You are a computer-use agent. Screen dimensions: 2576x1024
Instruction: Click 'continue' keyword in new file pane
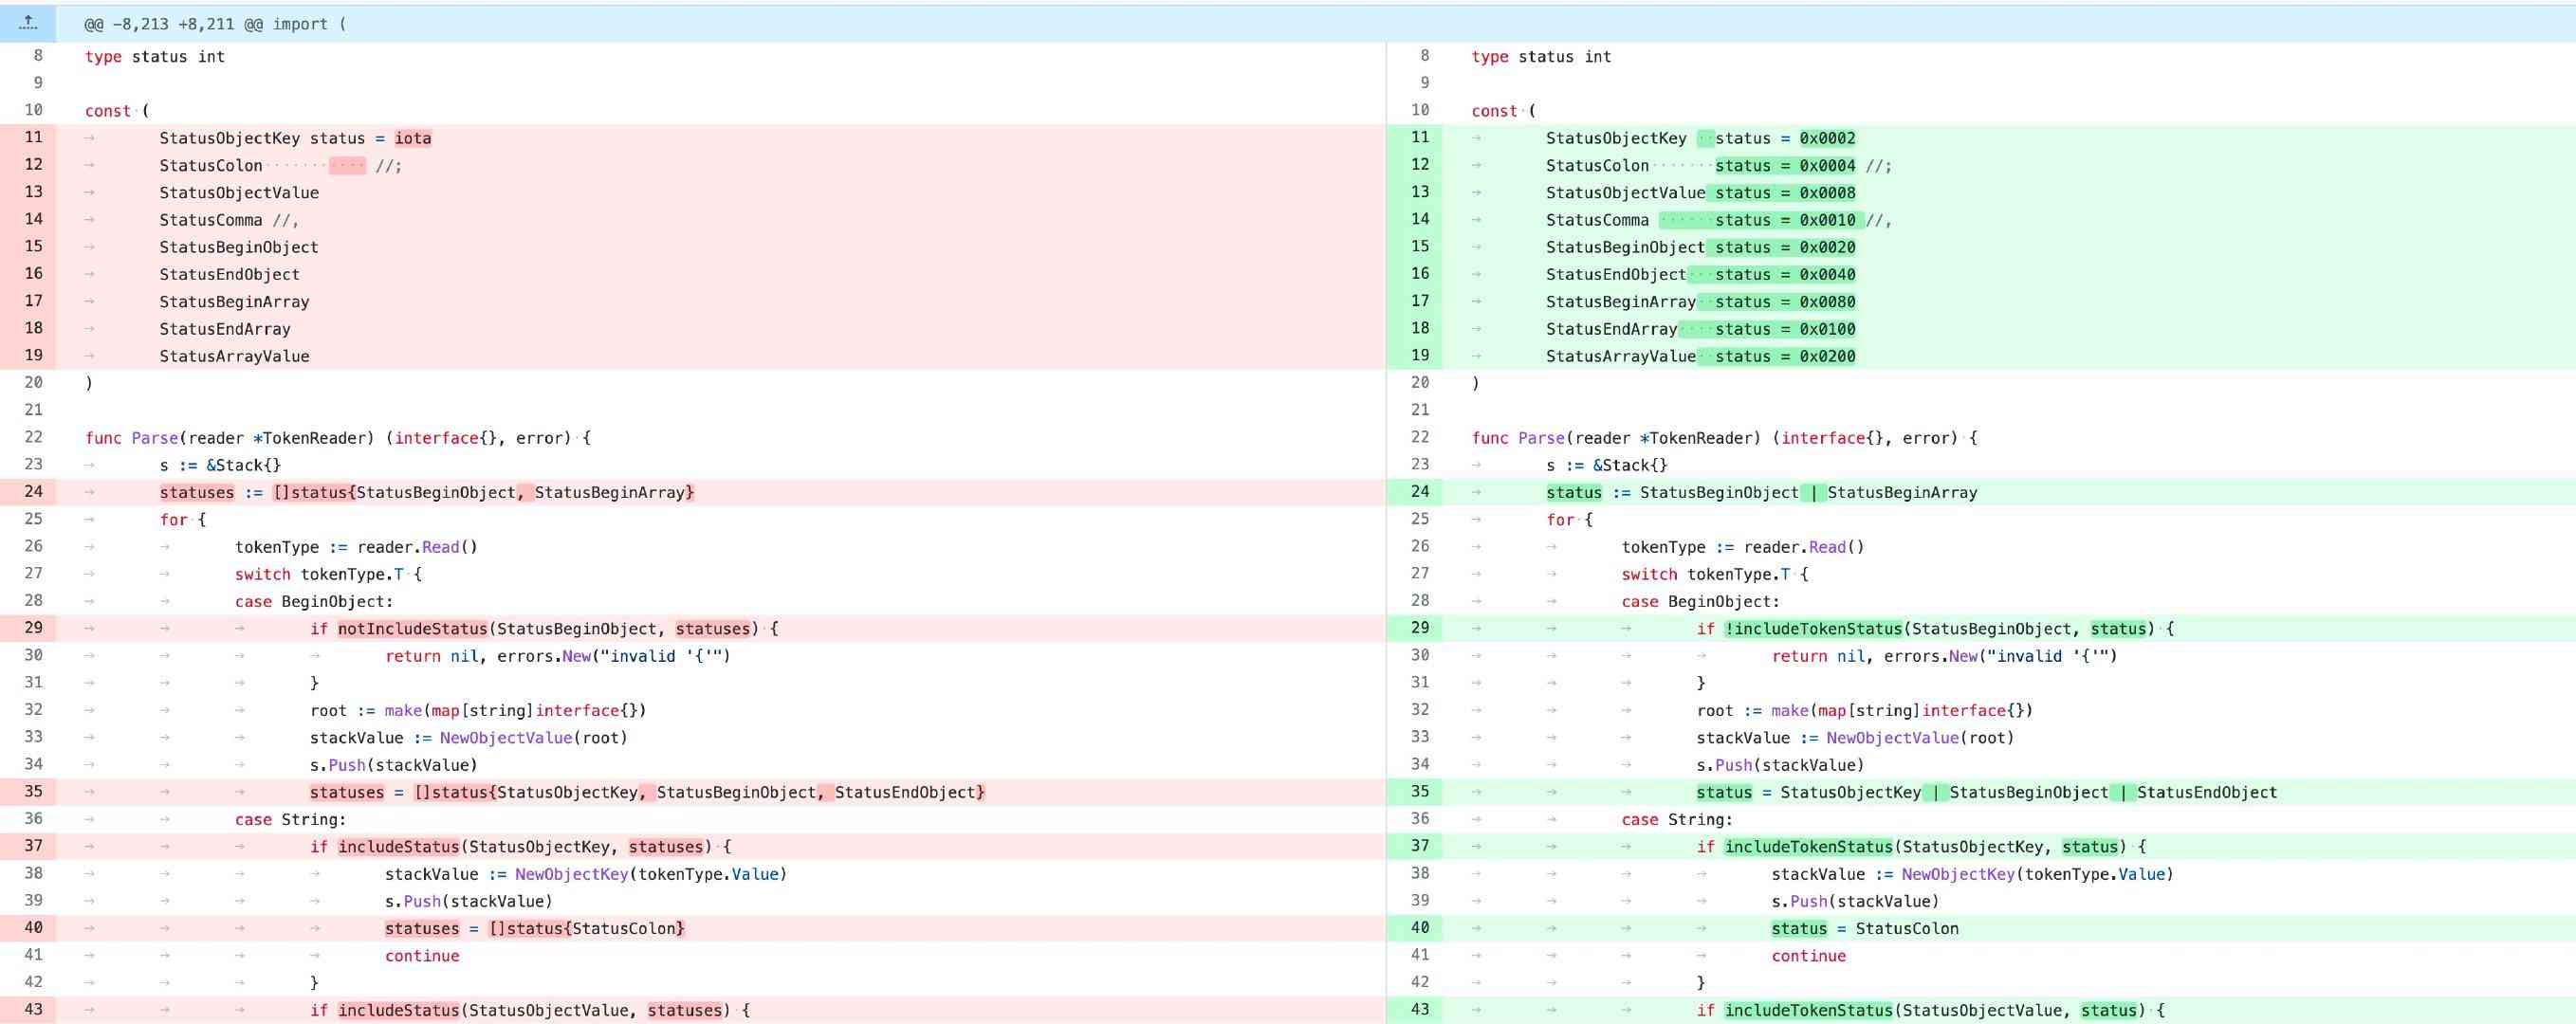pos(1808,956)
